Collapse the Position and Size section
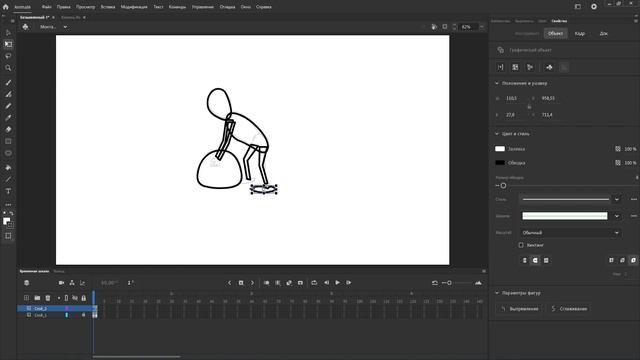640x360 pixels. coord(497,83)
